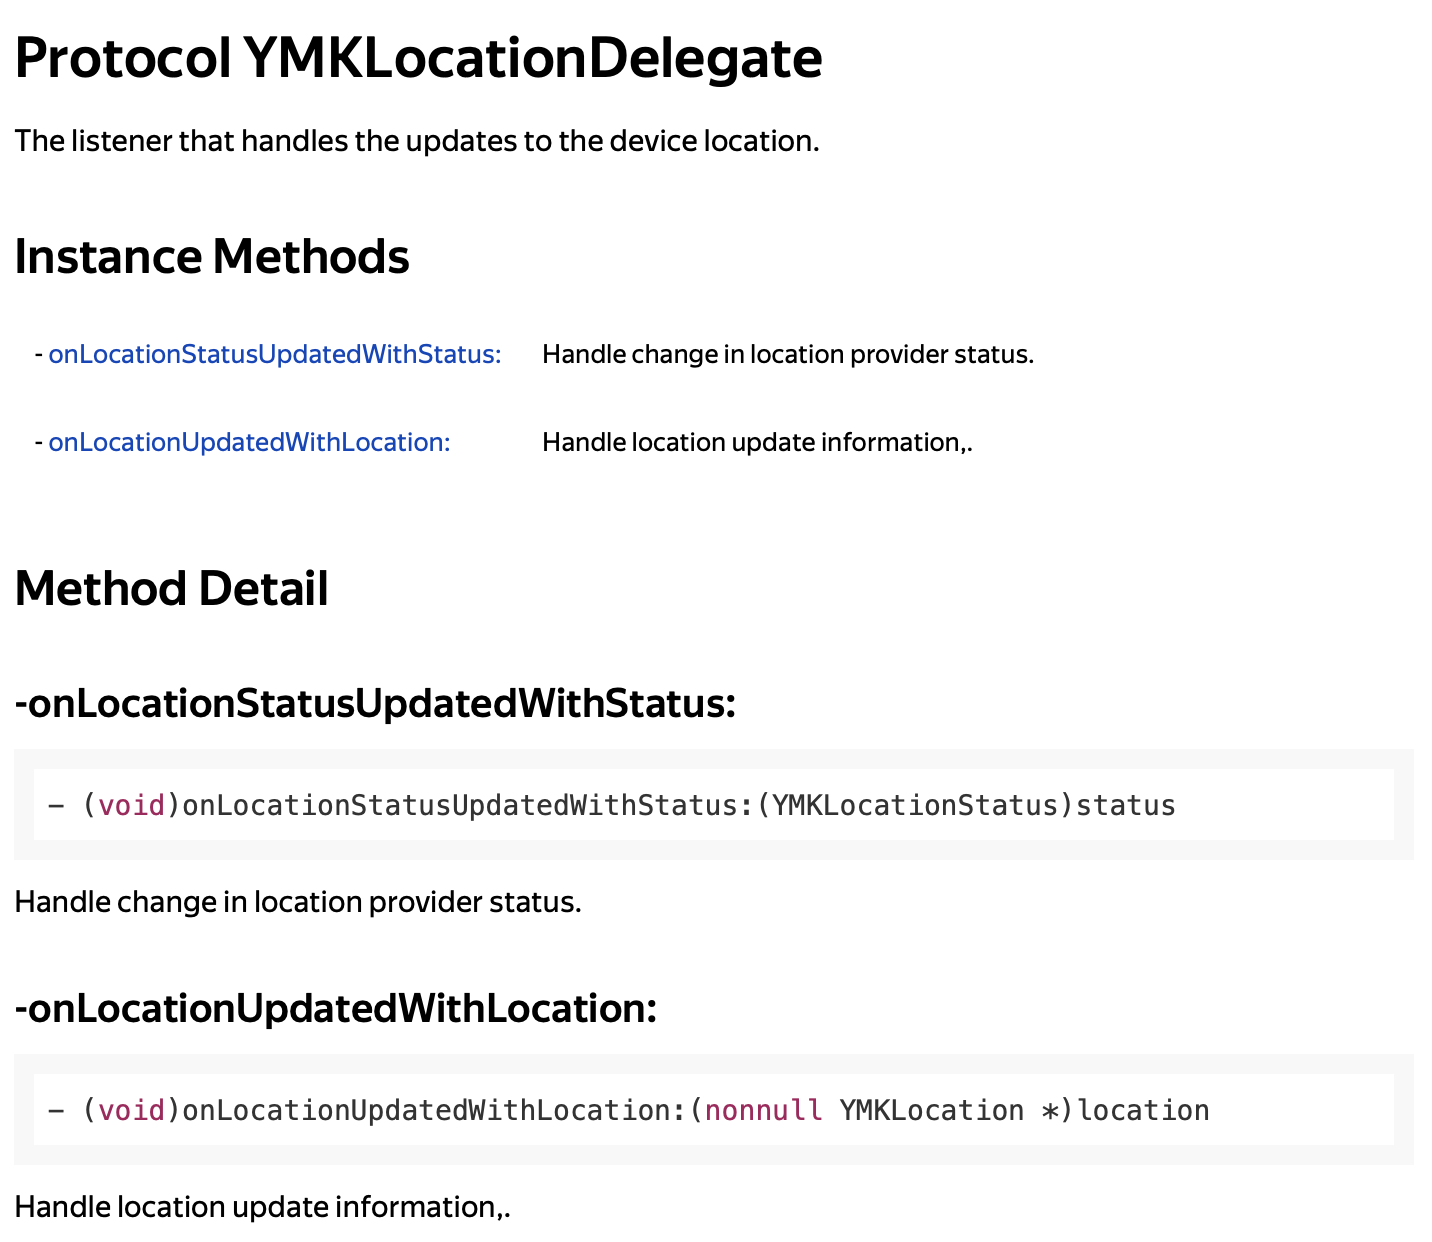Click the -onLocationStatusUpdatedWithStatus: detail heading
The width and height of the screenshot is (1432, 1242).
pos(375,704)
